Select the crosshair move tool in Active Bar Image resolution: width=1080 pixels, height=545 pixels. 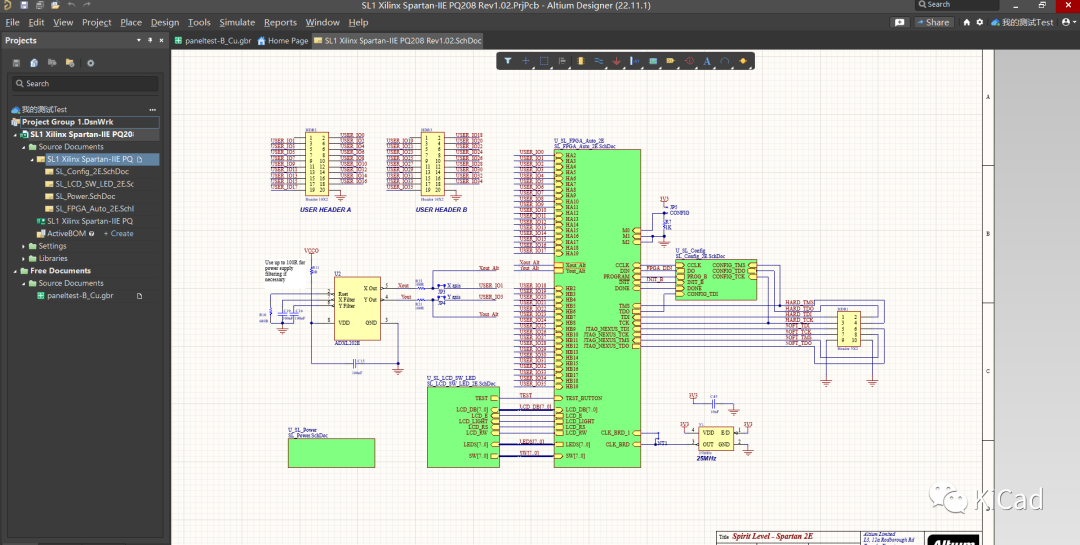click(x=526, y=61)
